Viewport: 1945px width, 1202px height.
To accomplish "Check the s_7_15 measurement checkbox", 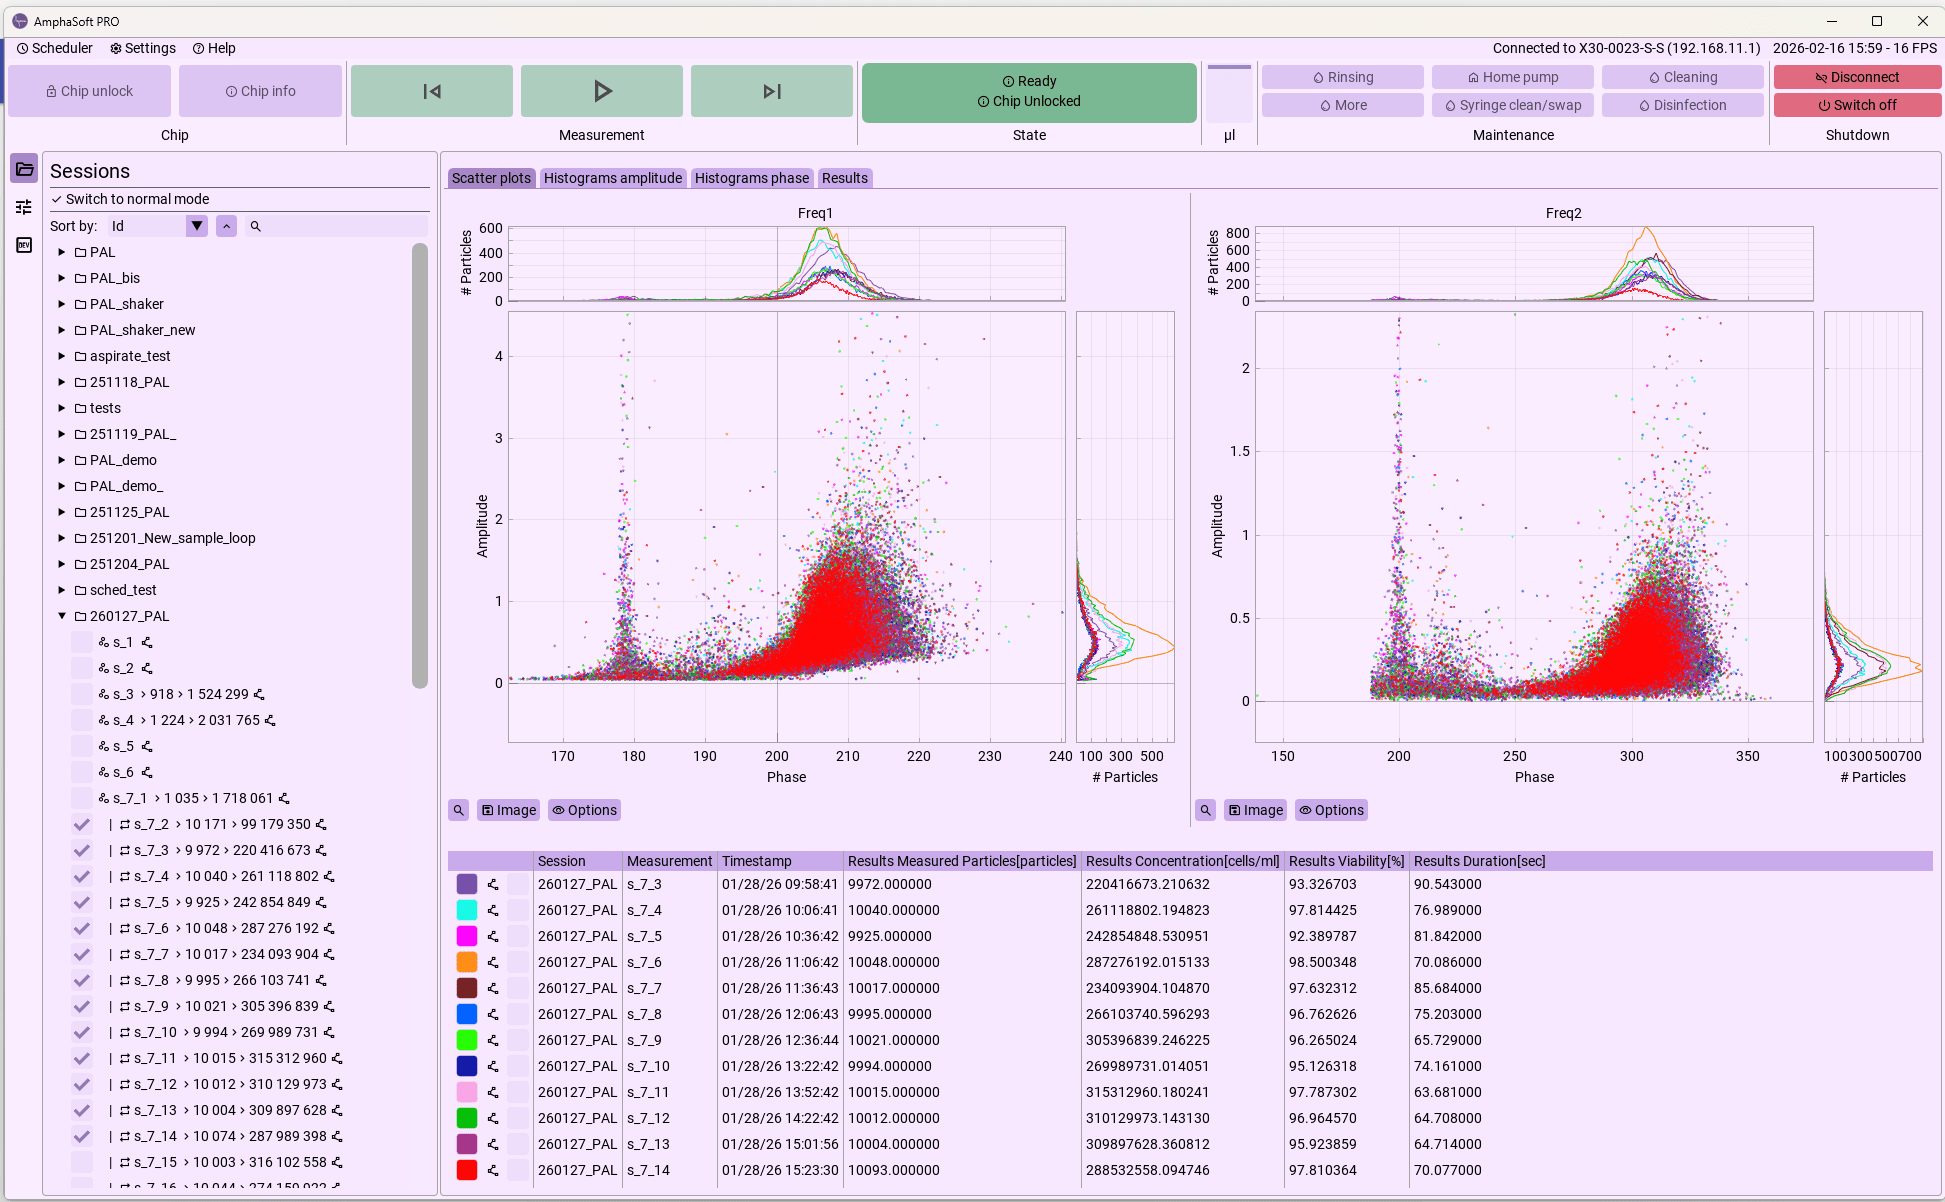I will [x=82, y=1163].
